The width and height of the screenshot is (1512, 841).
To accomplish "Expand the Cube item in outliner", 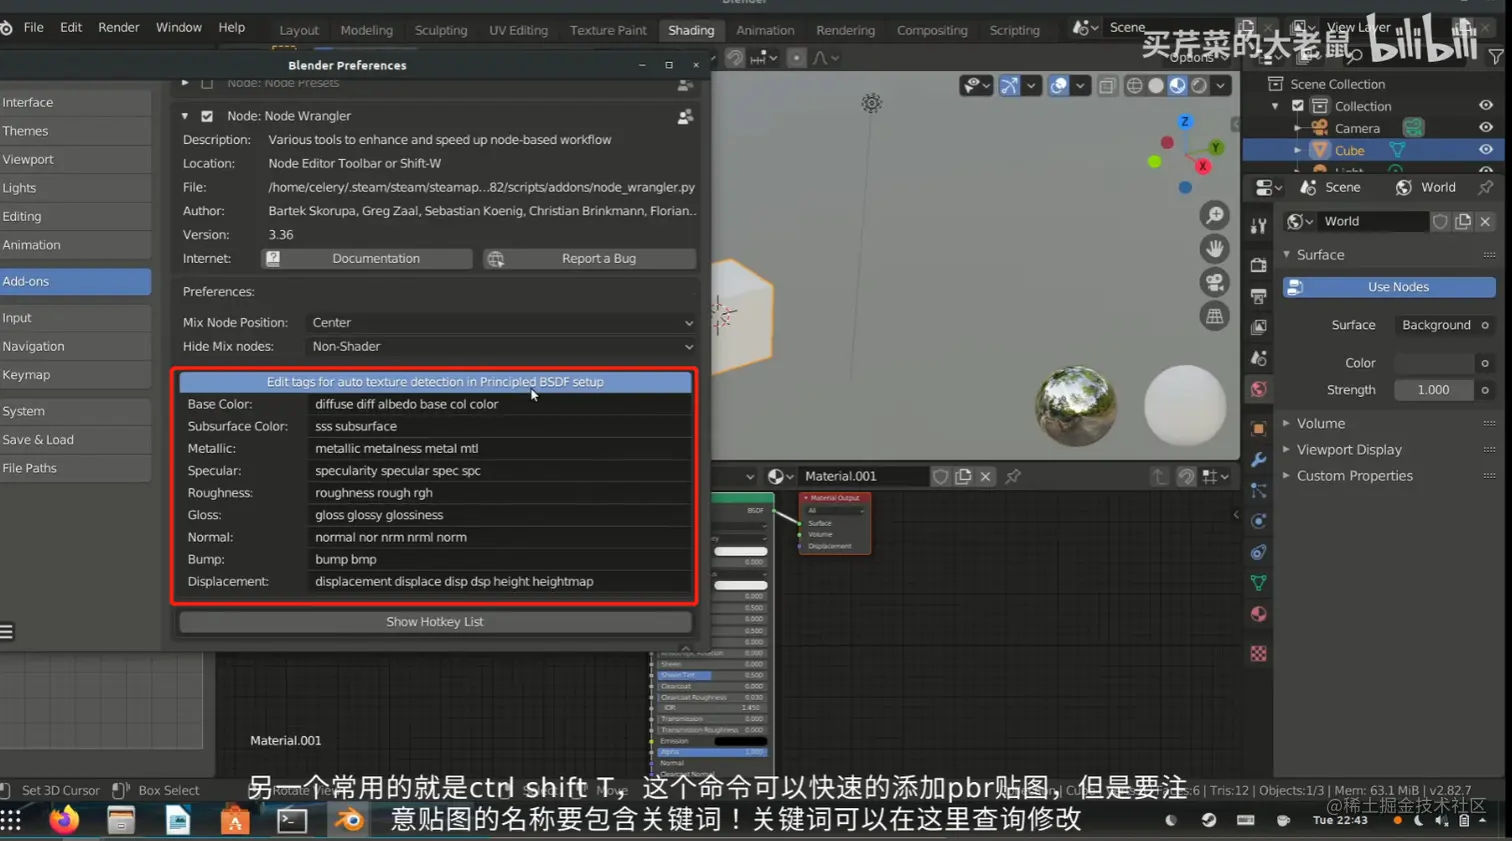I will (1298, 150).
